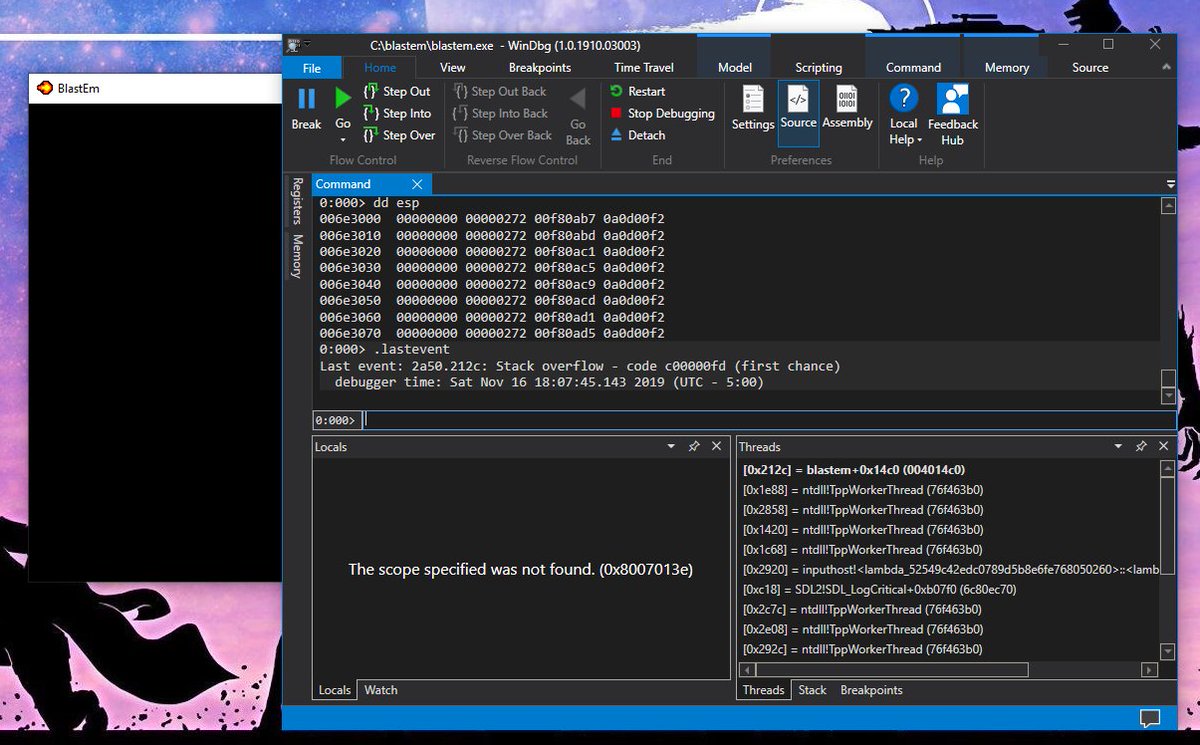Image resolution: width=1200 pixels, height=745 pixels.
Task: Detach the debugger from the process
Action: pyautogui.click(x=637, y=135)
